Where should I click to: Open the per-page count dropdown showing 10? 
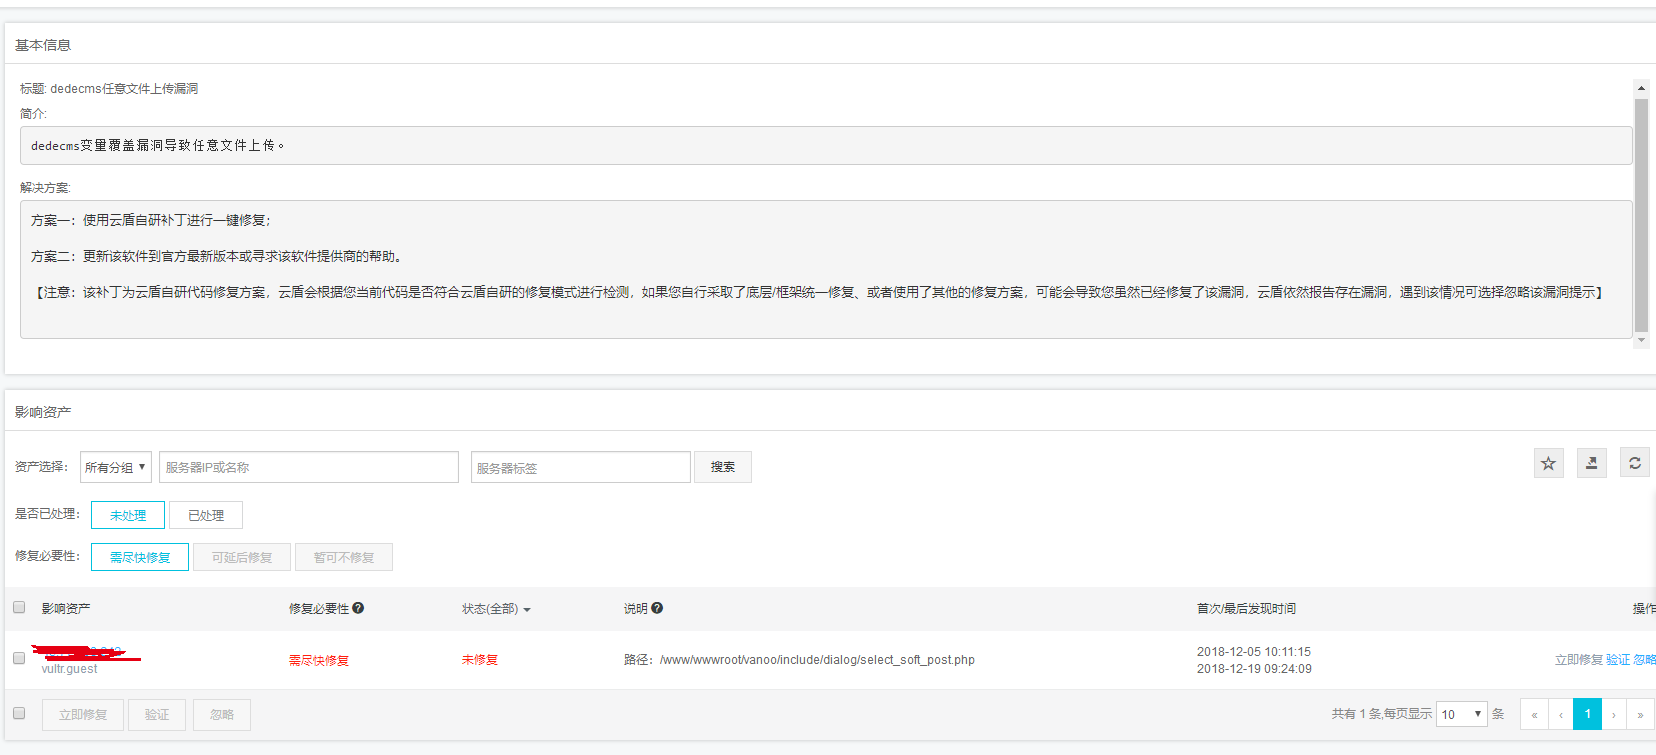coord(1462,714)
